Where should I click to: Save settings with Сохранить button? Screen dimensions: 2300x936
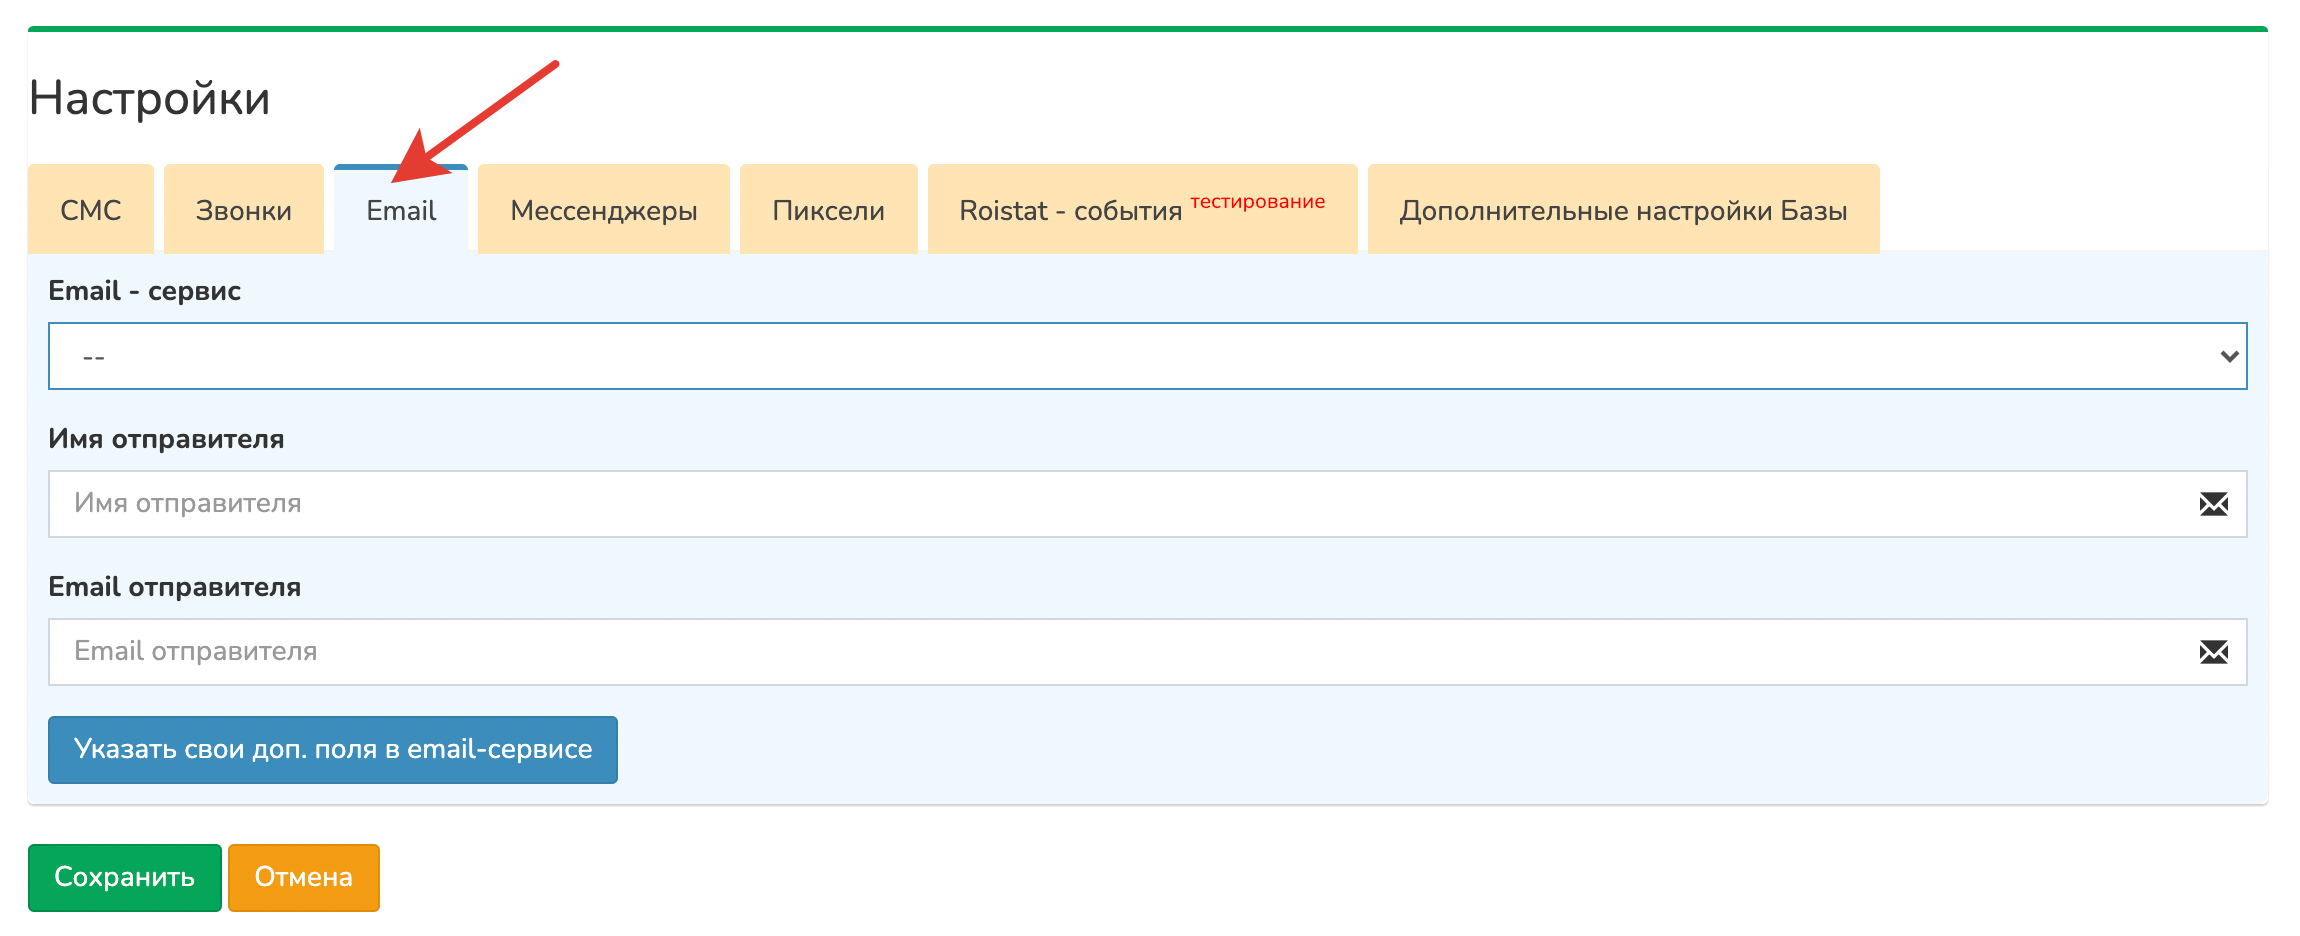(x=125, y=878)
